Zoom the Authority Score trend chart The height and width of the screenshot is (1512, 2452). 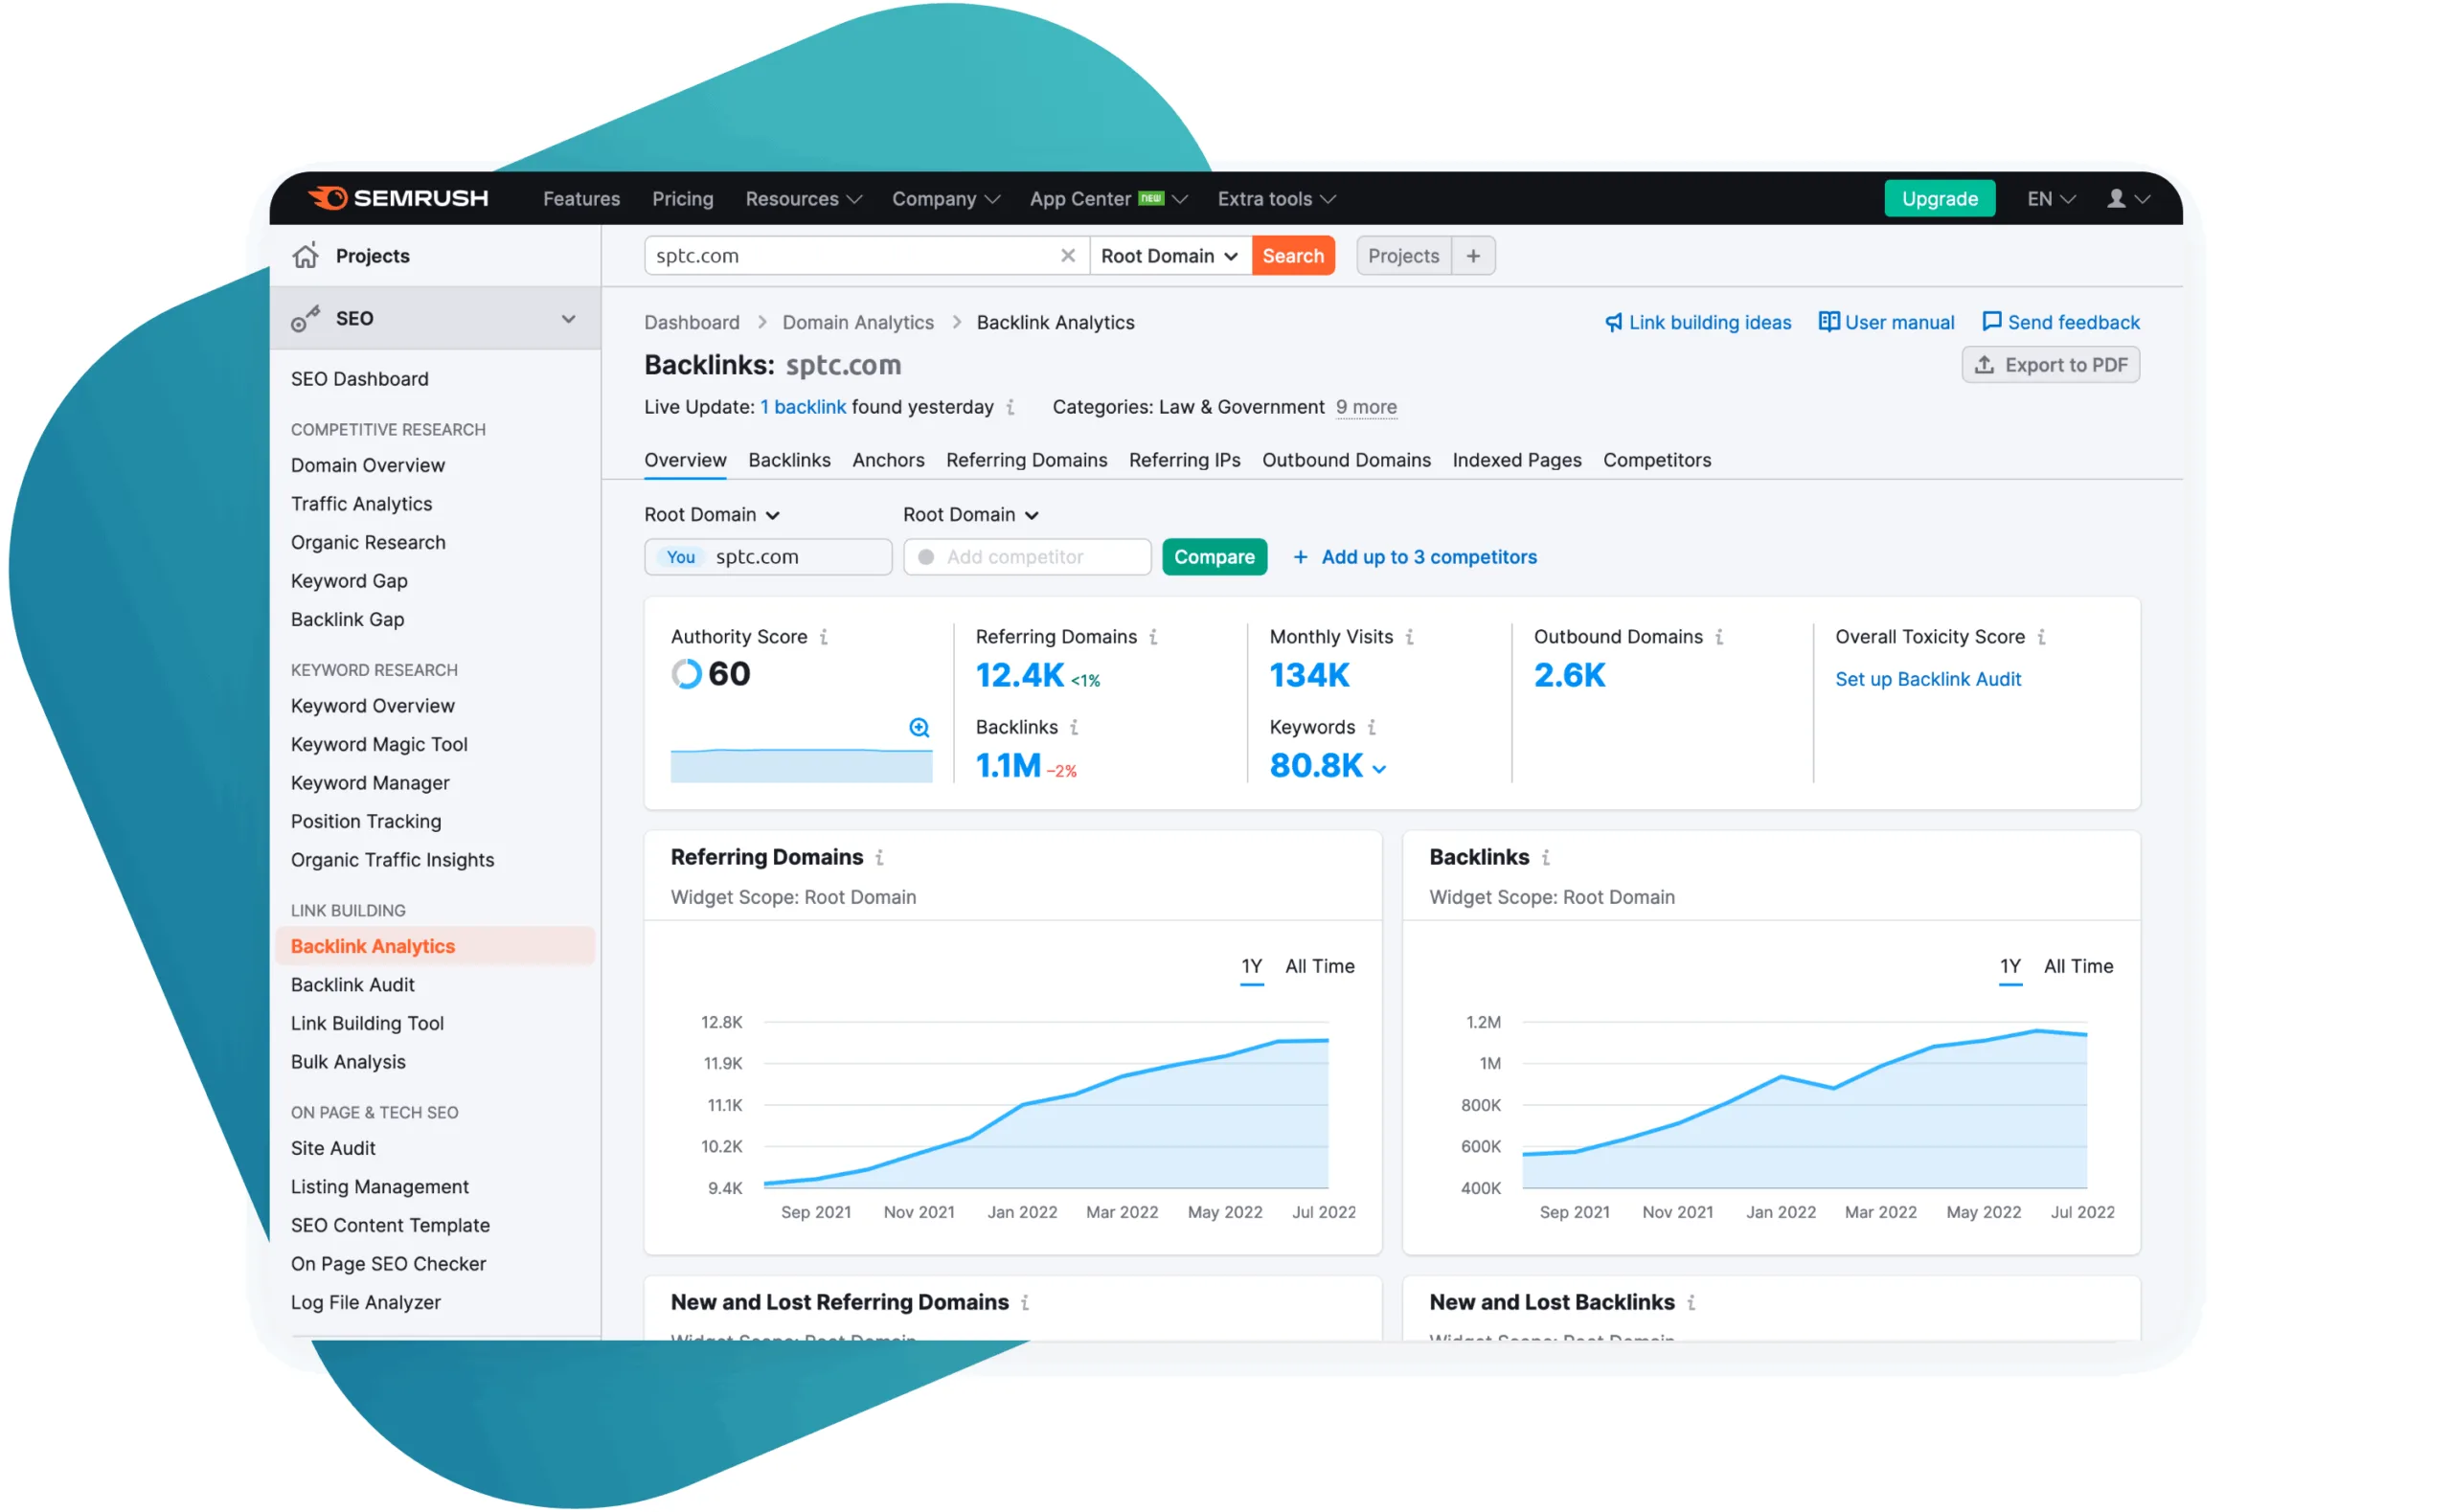pos(919,727)
